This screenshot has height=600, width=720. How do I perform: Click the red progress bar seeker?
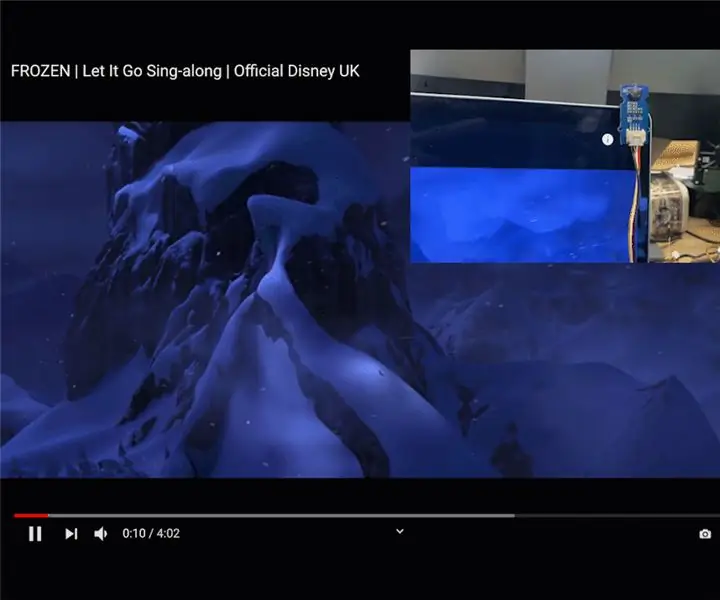31,516
